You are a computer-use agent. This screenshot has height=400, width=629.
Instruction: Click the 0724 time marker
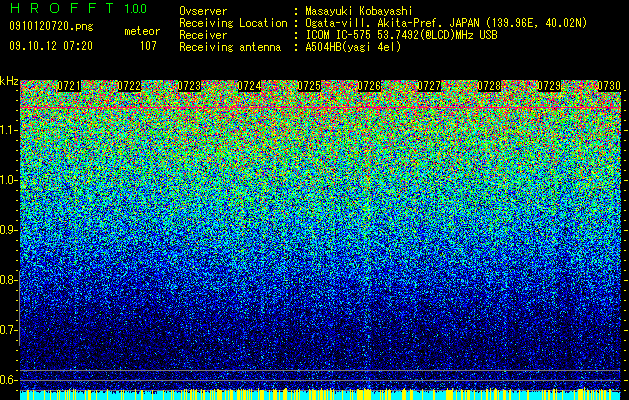(249, 86)
